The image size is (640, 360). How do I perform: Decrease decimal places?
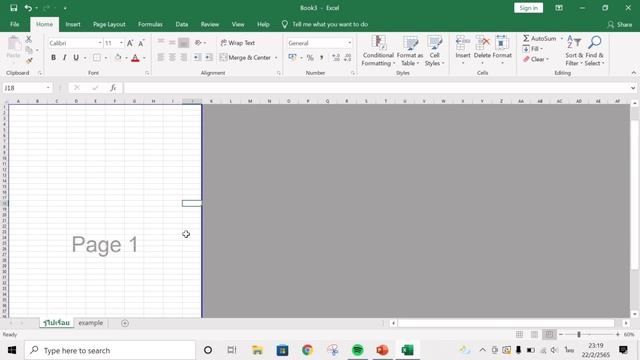pyautogui.click(x=347, y=58)
